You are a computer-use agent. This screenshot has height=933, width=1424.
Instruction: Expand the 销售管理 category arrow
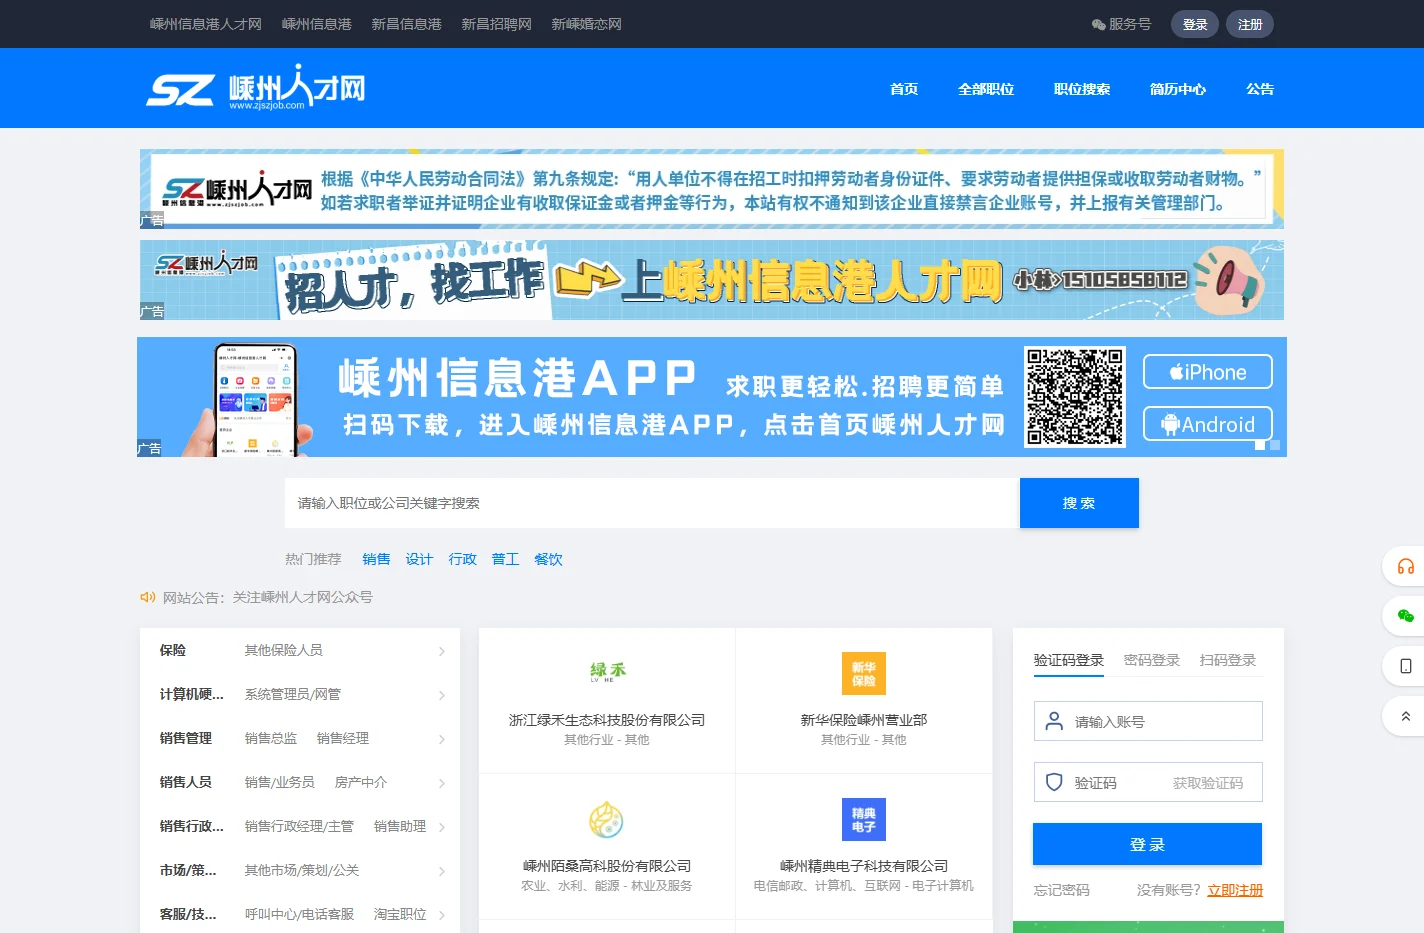[x=442, y=739]
